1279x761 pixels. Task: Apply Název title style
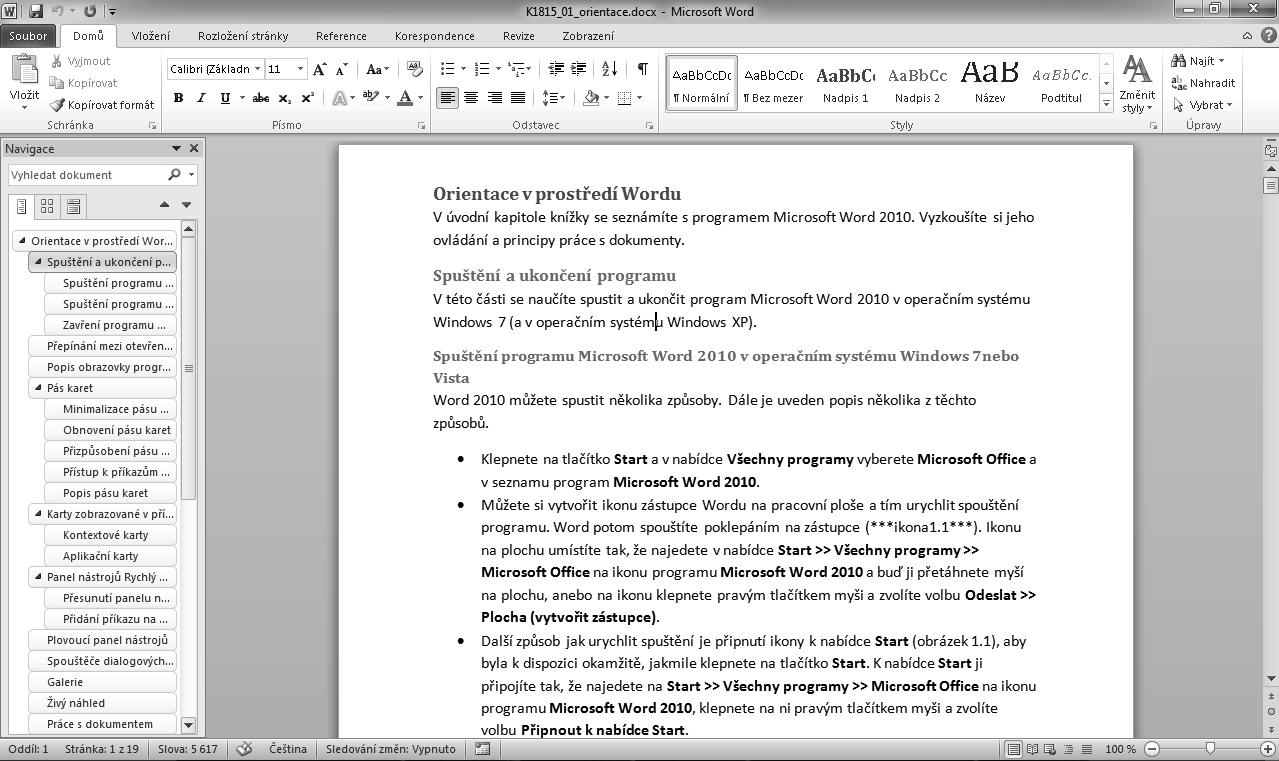[x=989, y=83]
